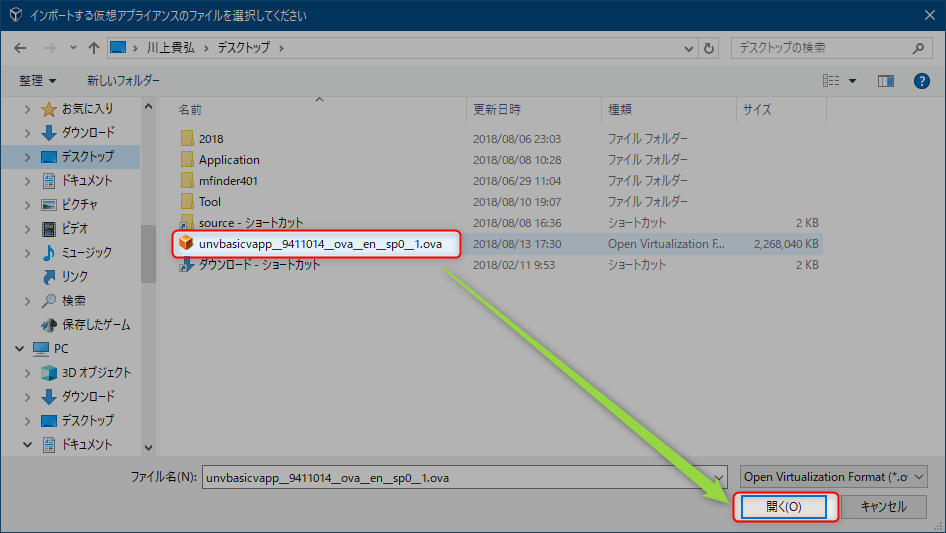946x533 pixels.
Task: Open help with the question mark icon
Action: (x=921, y=81)
